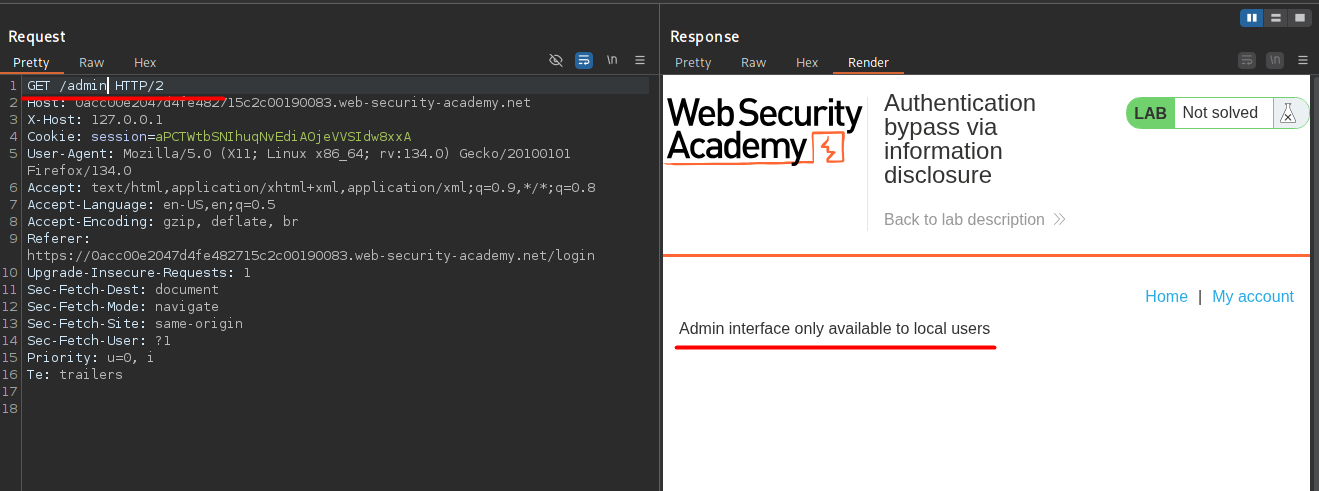Image resolution: width=1319 pixels, height=491 pixels.
Task: Toggle line wrap icon in Request panel
Action: (x=584, y=61)
